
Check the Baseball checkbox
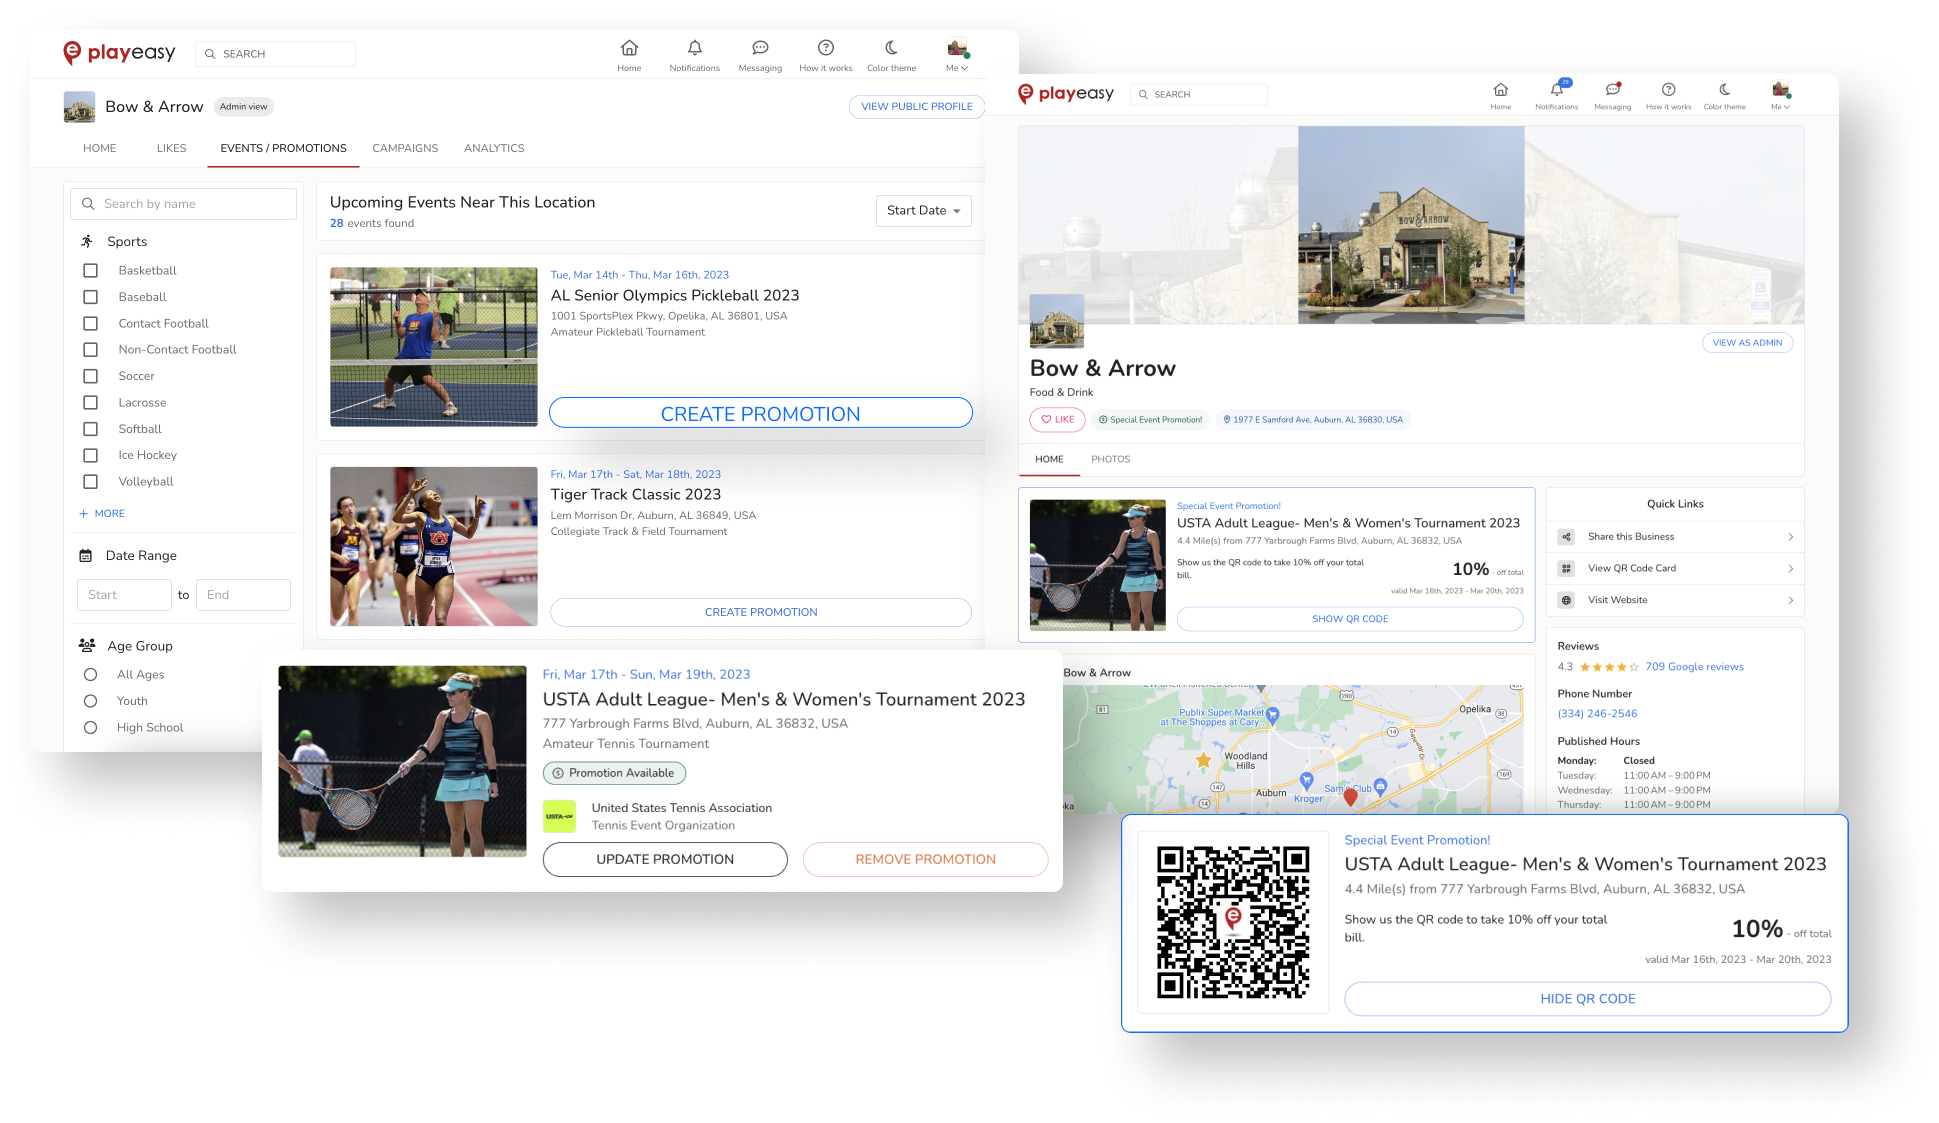pos(91,297)
